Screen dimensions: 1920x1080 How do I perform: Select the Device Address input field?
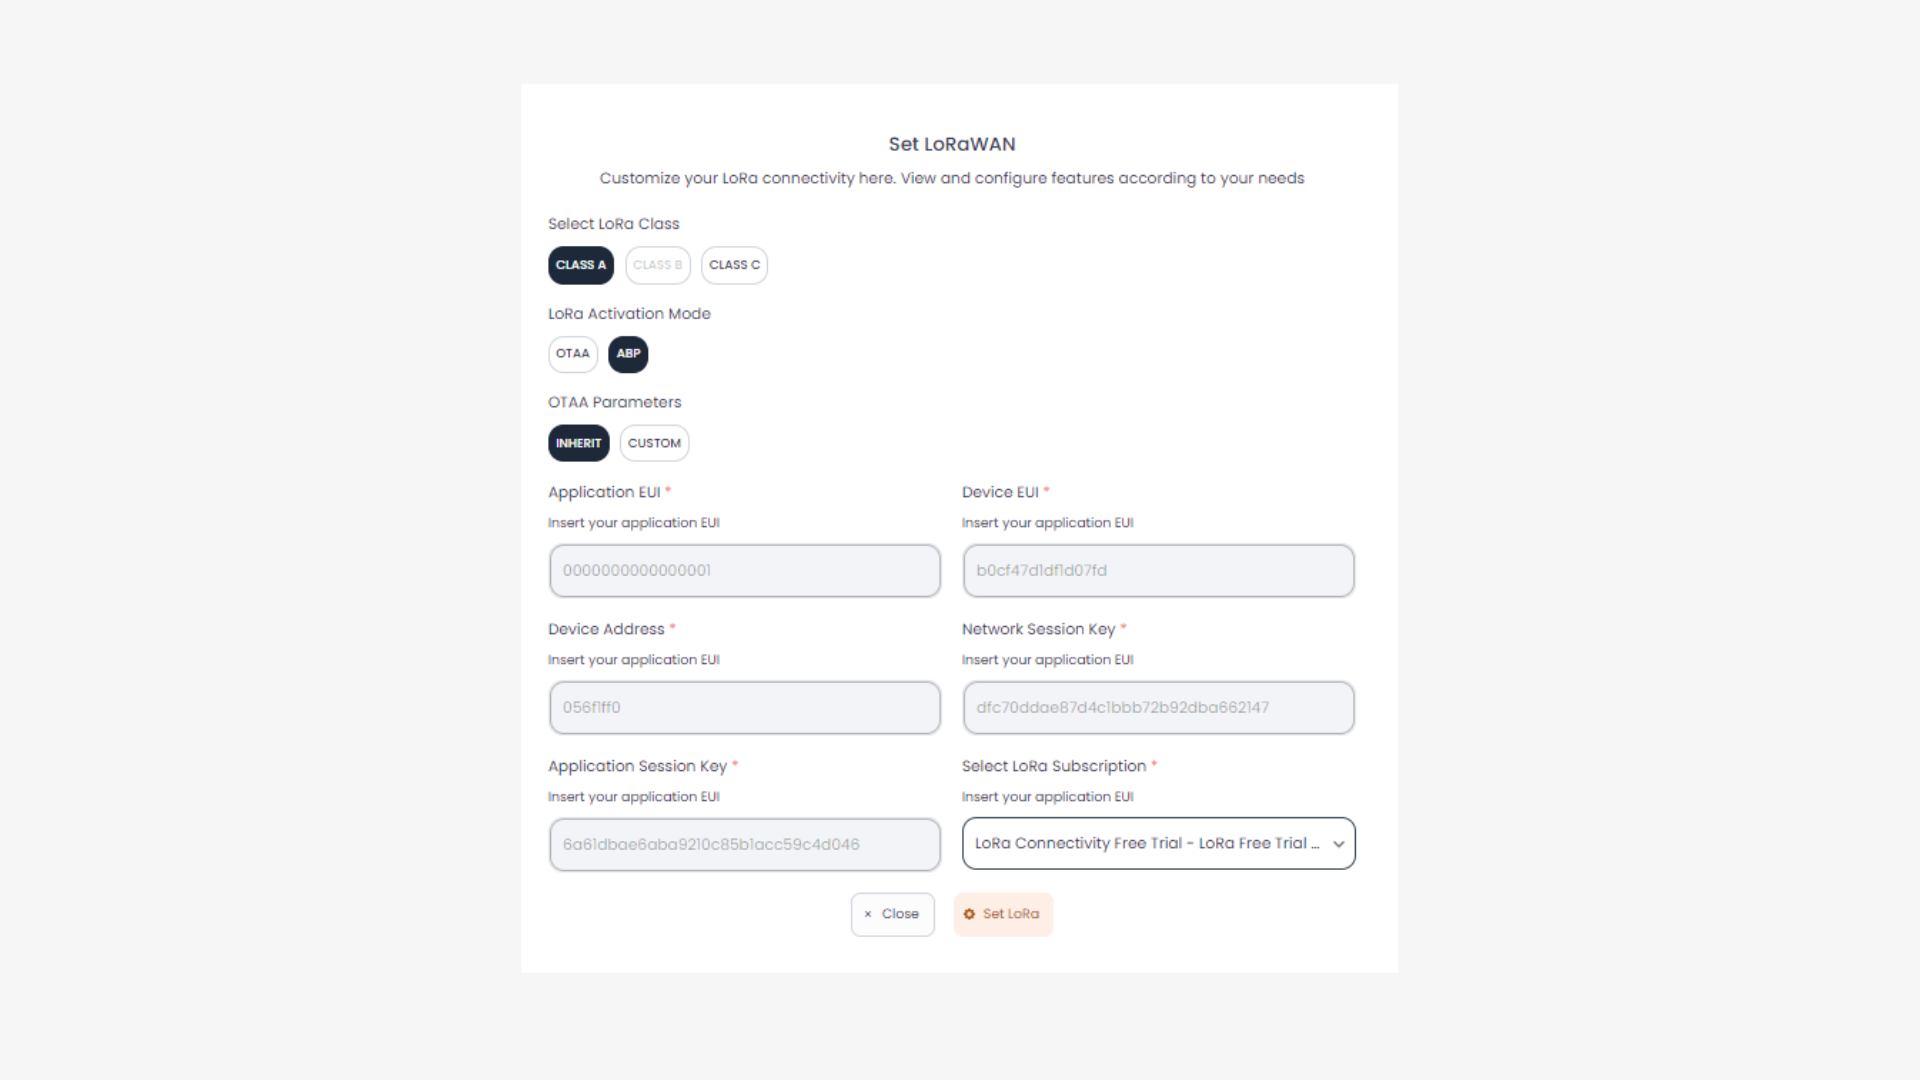[x=744, y=707]
